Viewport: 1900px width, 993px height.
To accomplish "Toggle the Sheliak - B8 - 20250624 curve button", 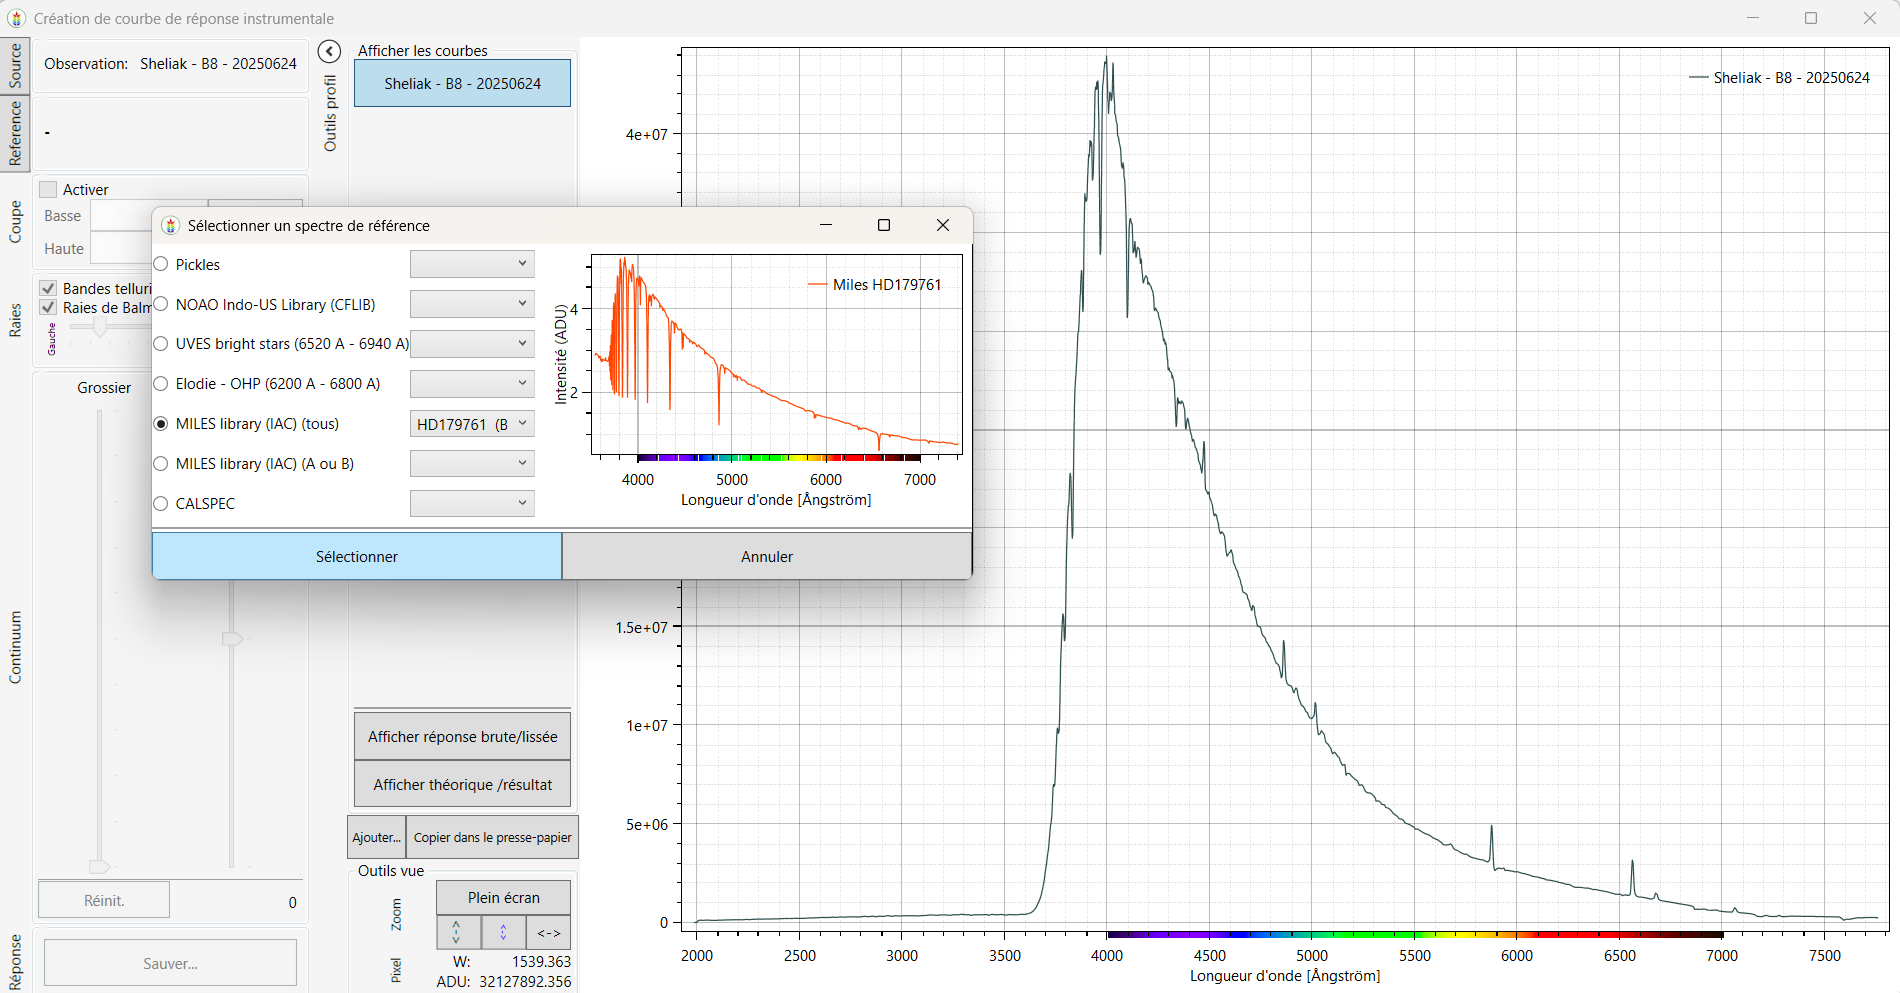I will tap(463, 84).
